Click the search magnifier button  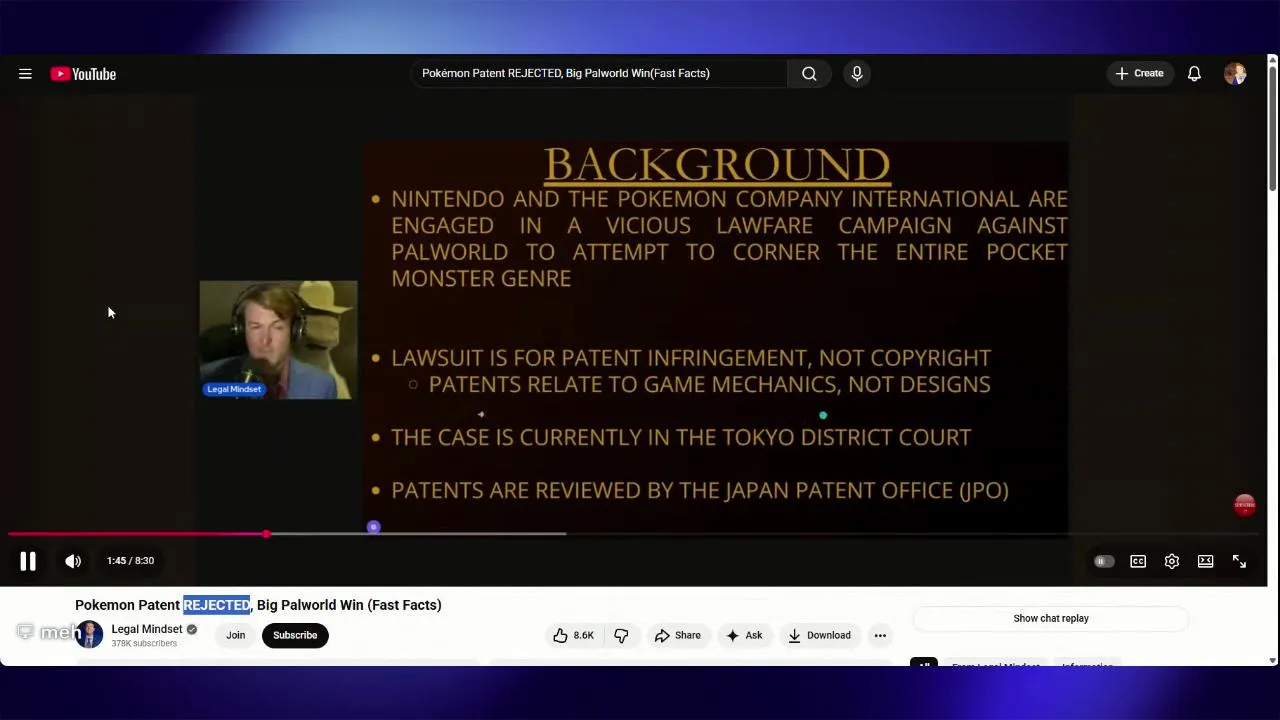click(809, 73)
